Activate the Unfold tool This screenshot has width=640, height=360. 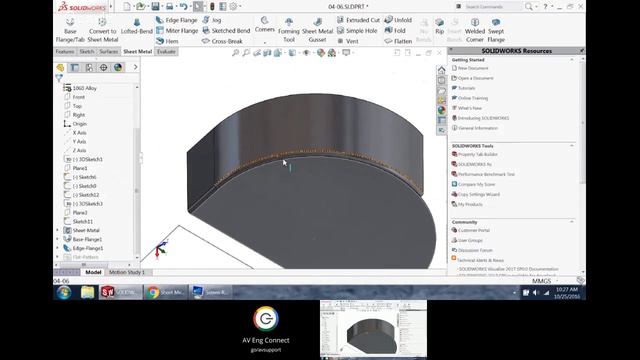pos(398,20)
